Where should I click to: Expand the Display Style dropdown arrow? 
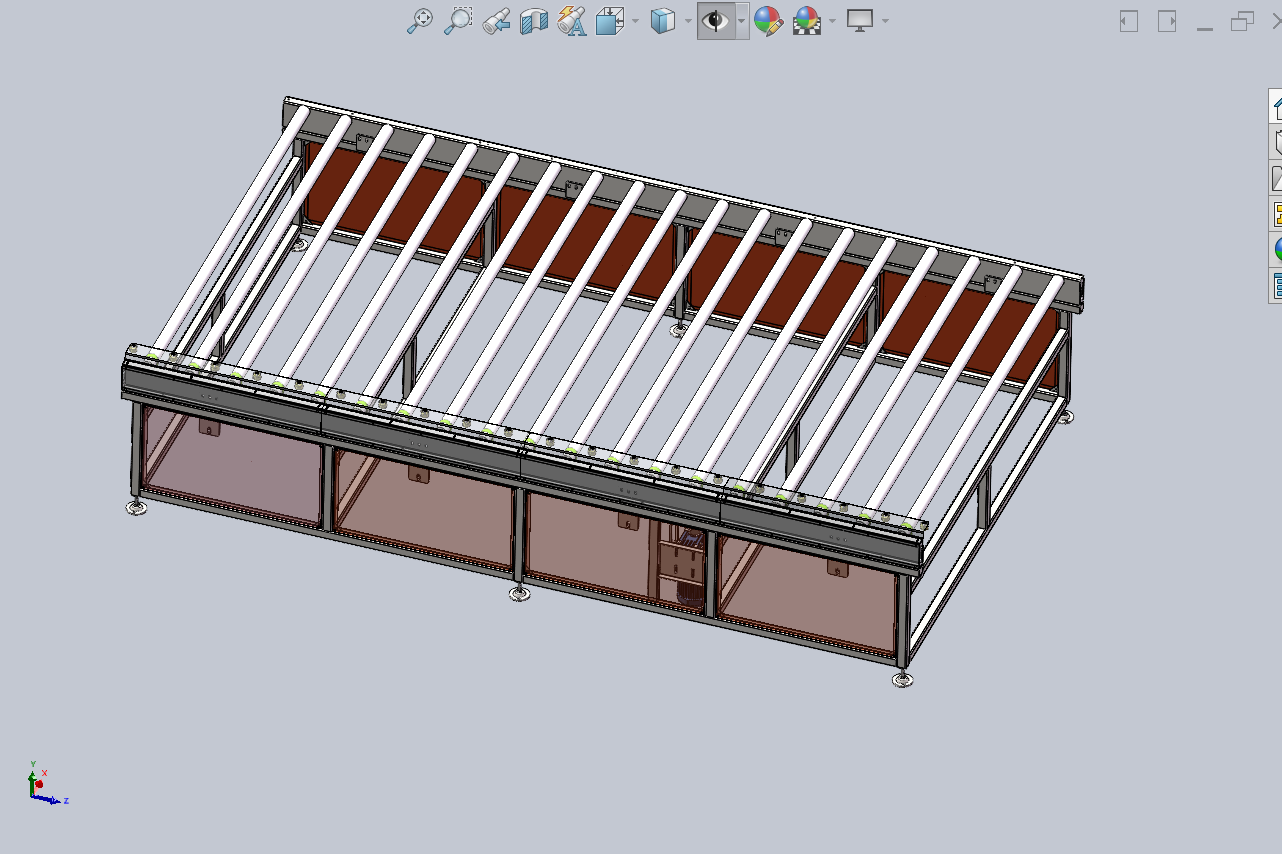click(x=688, y=21)
